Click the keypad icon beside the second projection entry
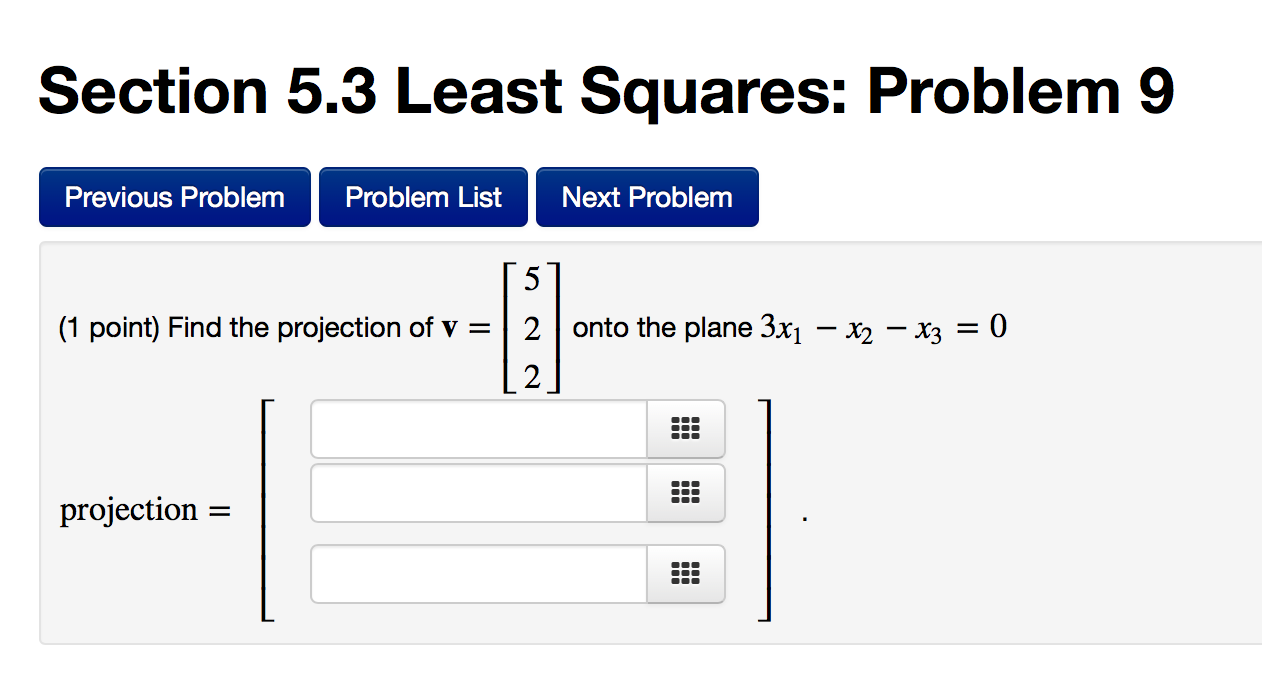The image size is (1262, 678). point(686,493)
